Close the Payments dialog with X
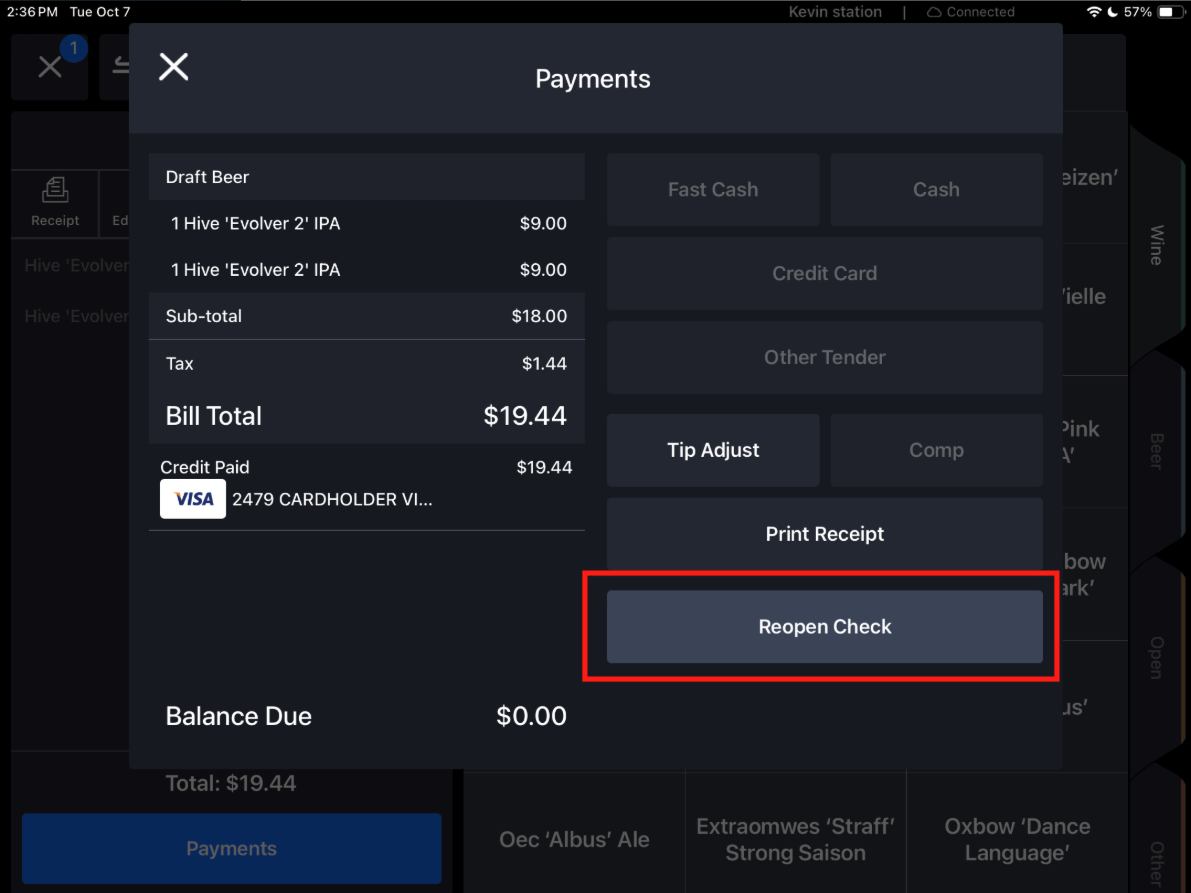This screenshot has width=1191, height=893. [x=173, y=67]
